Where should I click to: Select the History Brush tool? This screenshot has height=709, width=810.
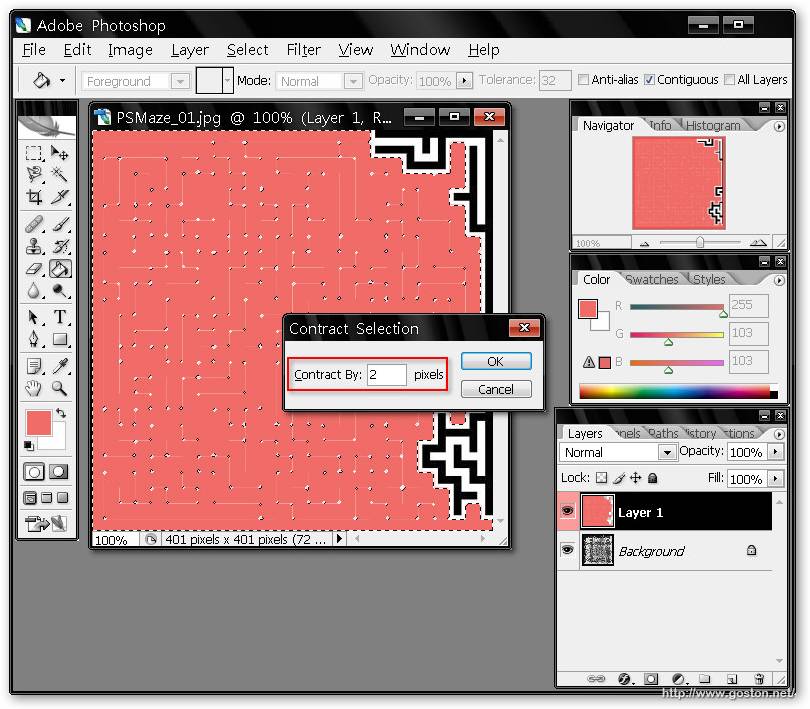[x=59, y=246]
